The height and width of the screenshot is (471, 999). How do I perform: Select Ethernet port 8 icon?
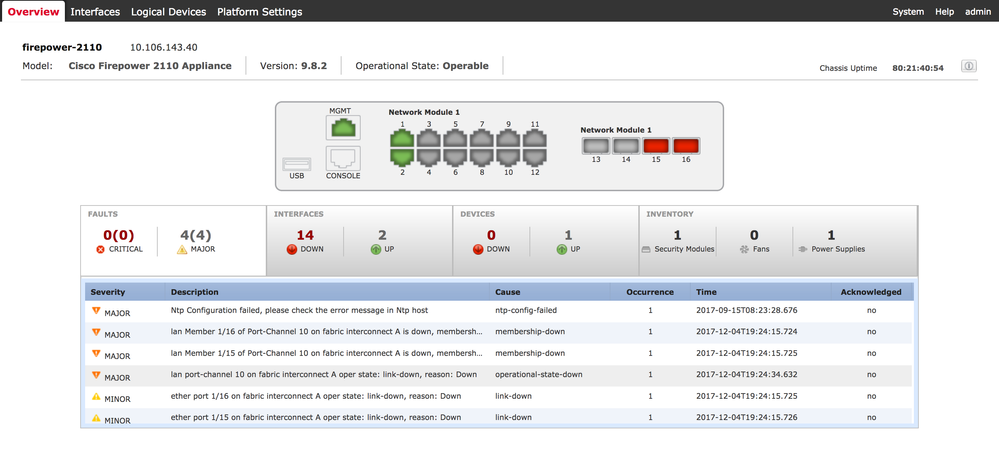click(x=482, y=156)
